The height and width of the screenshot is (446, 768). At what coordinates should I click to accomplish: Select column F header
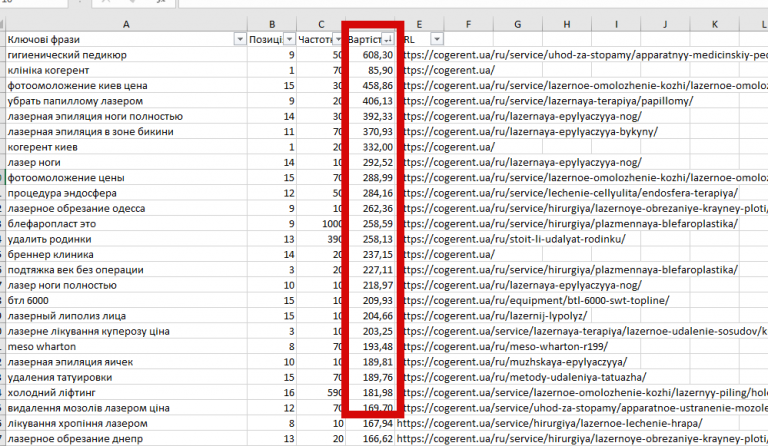(468, 24)
